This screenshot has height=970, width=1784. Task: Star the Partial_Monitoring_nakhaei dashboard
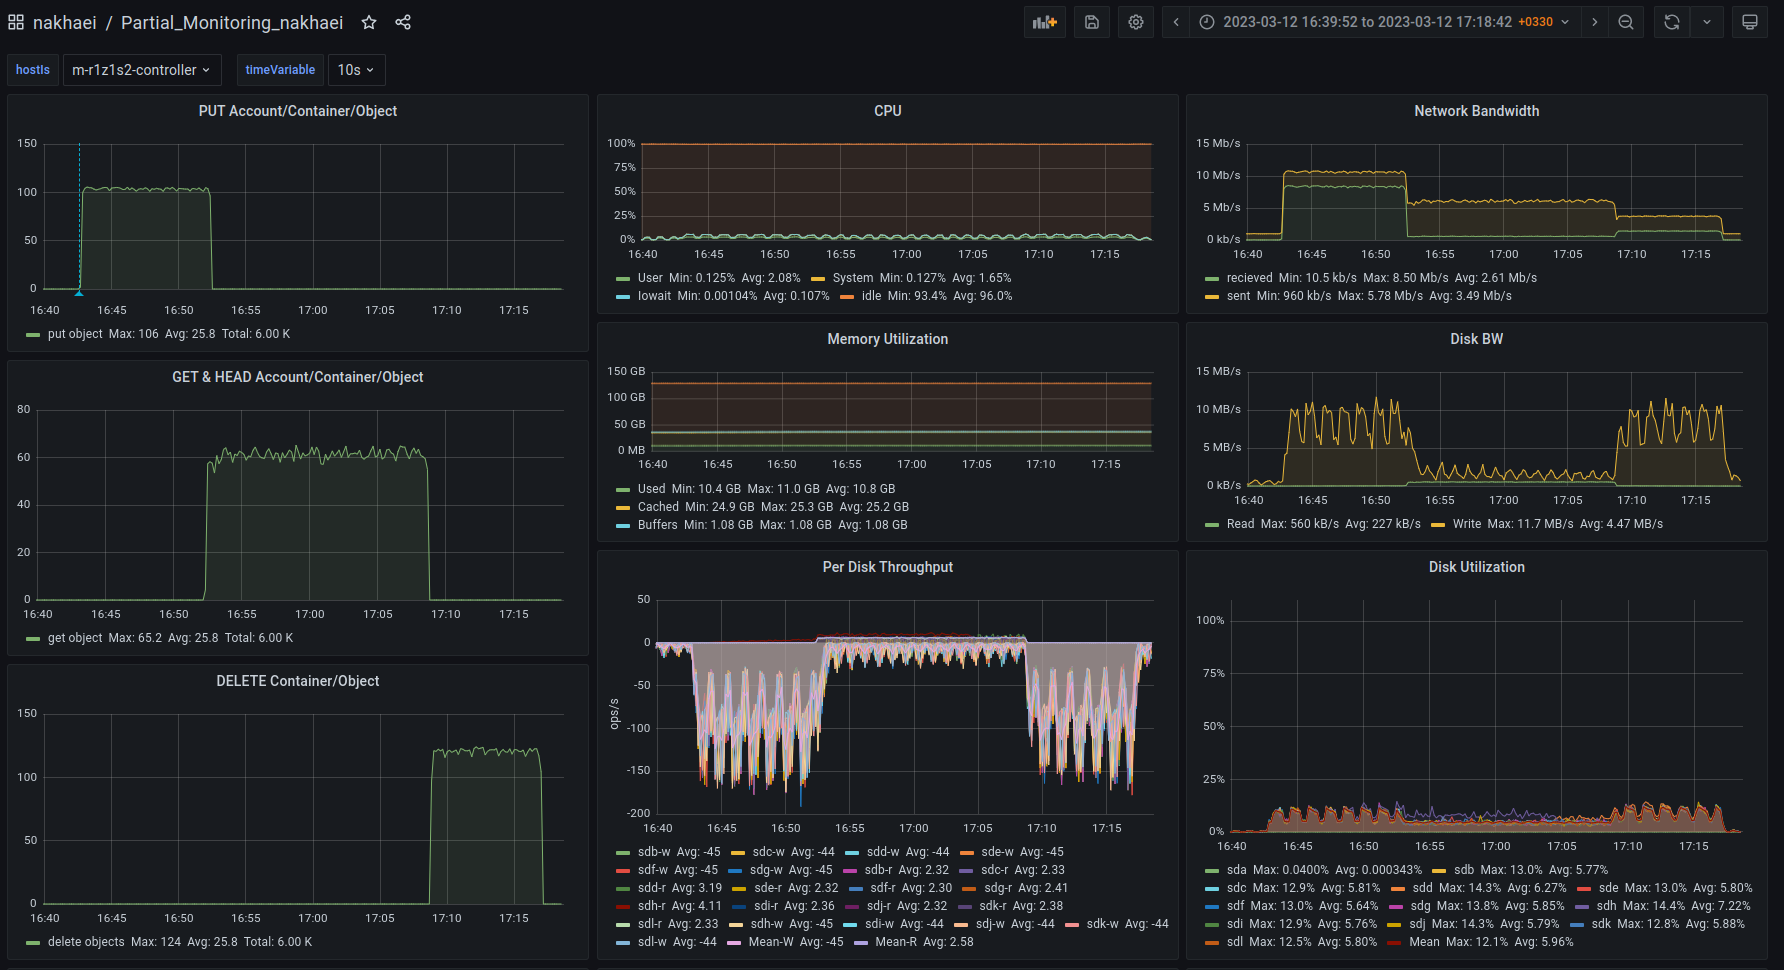(x=369, y=22)
